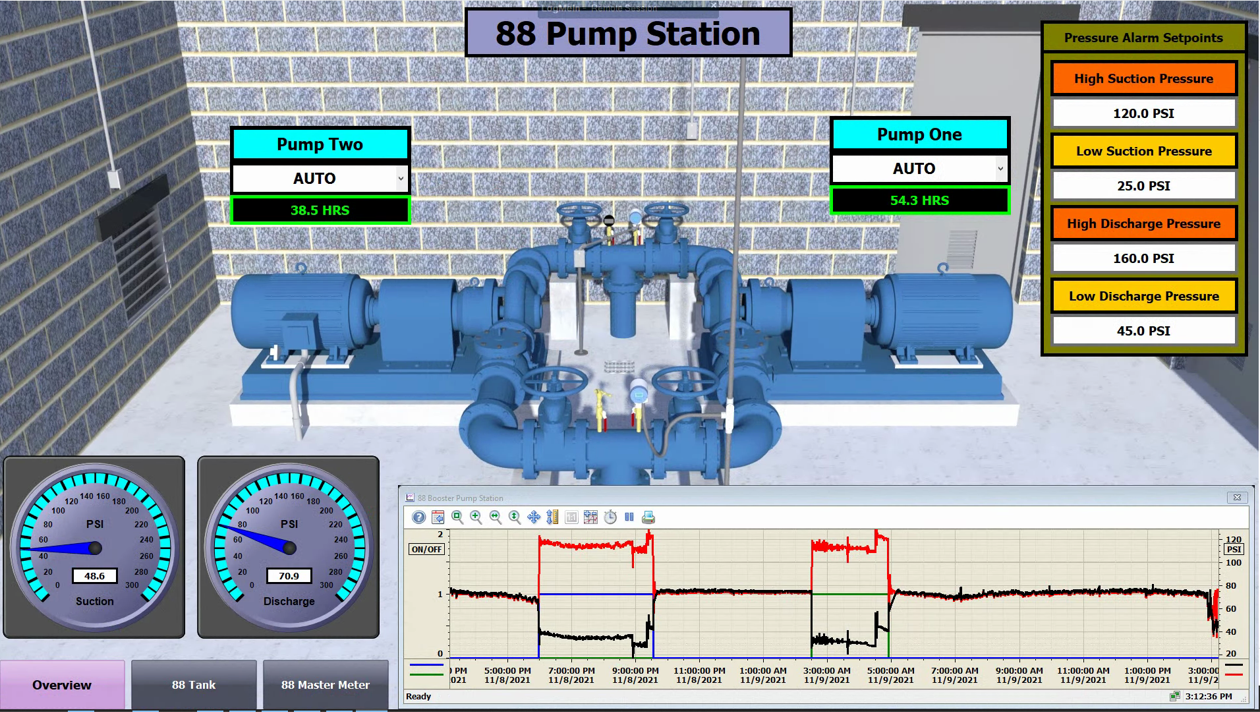
Task: Select the Overview tab
Action: [62, 685]
